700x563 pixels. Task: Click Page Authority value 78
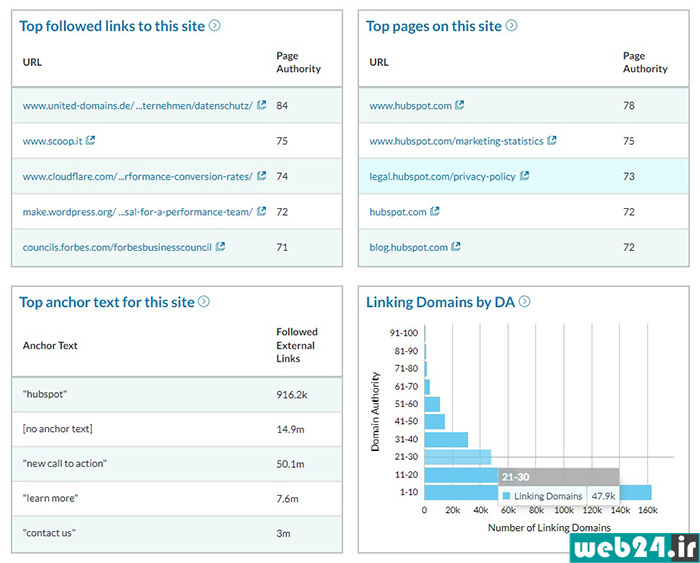coord(629,106)
